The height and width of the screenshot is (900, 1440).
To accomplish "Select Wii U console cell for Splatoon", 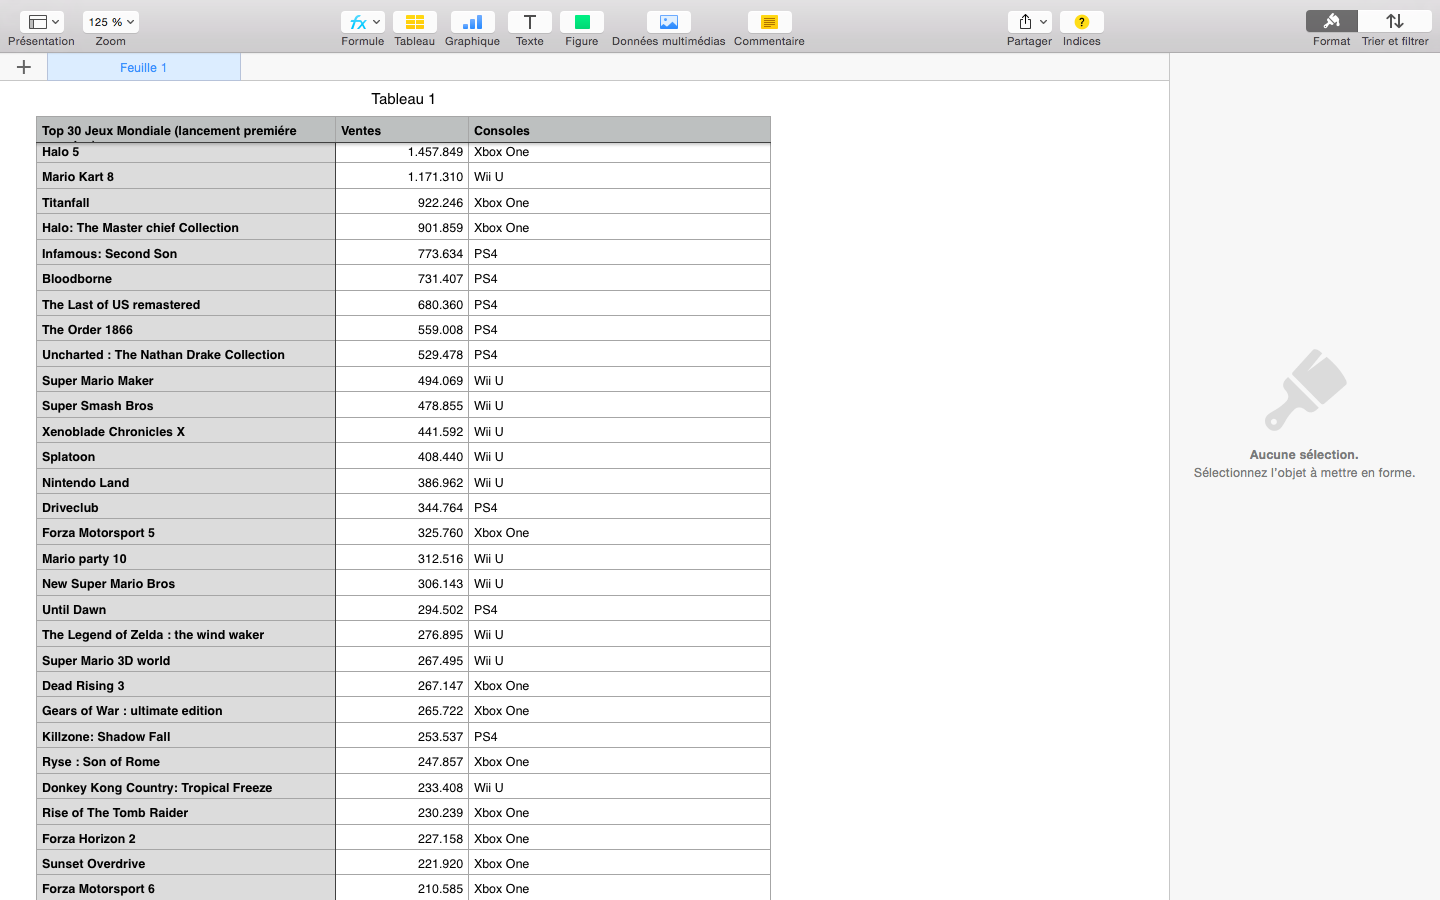I will 619,456.
